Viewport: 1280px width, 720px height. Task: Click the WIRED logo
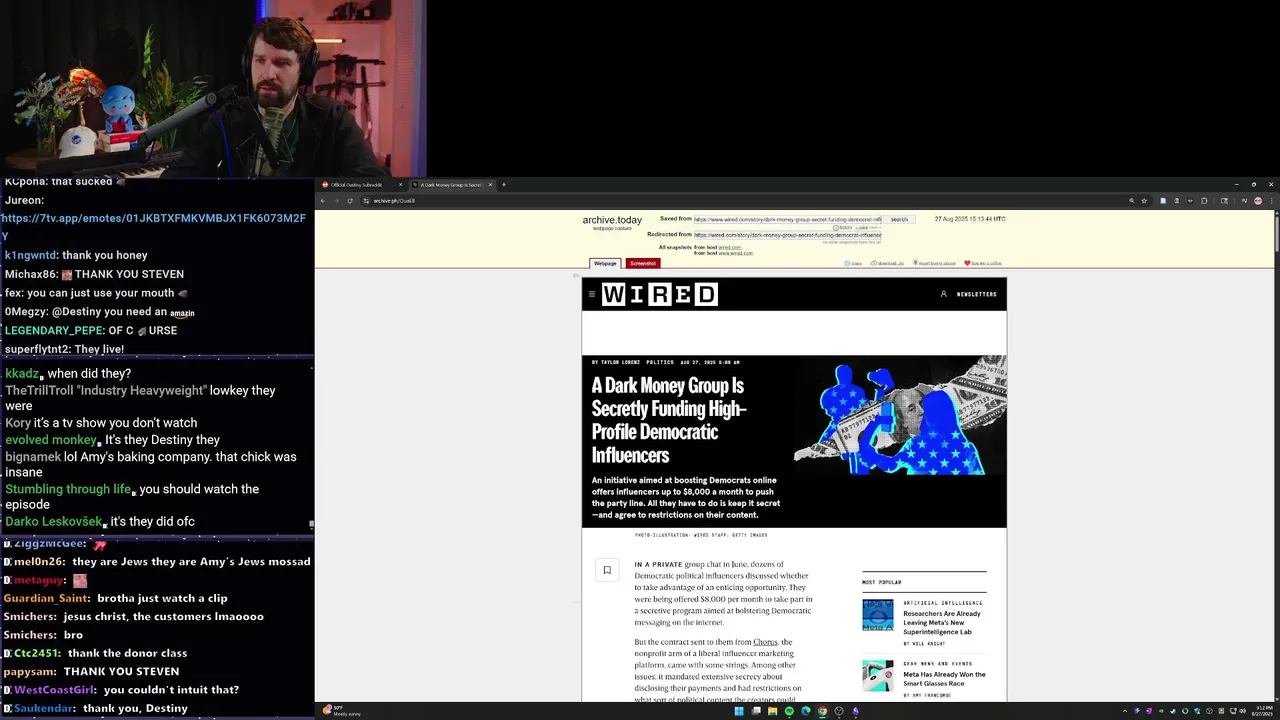click(x=660, y=294)
